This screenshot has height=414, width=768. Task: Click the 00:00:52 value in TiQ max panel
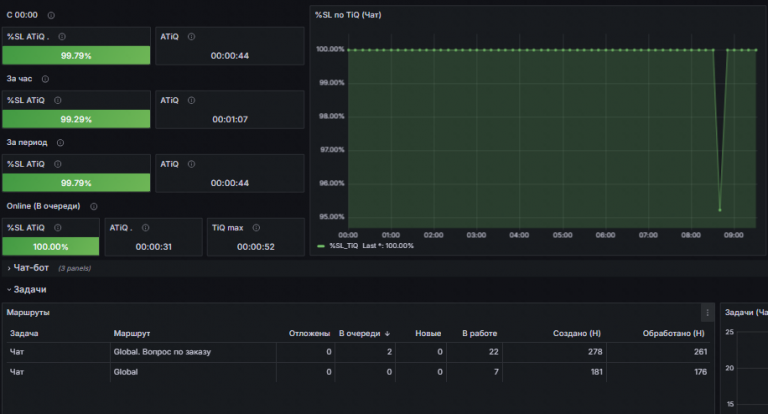click(x=256, y=247)
